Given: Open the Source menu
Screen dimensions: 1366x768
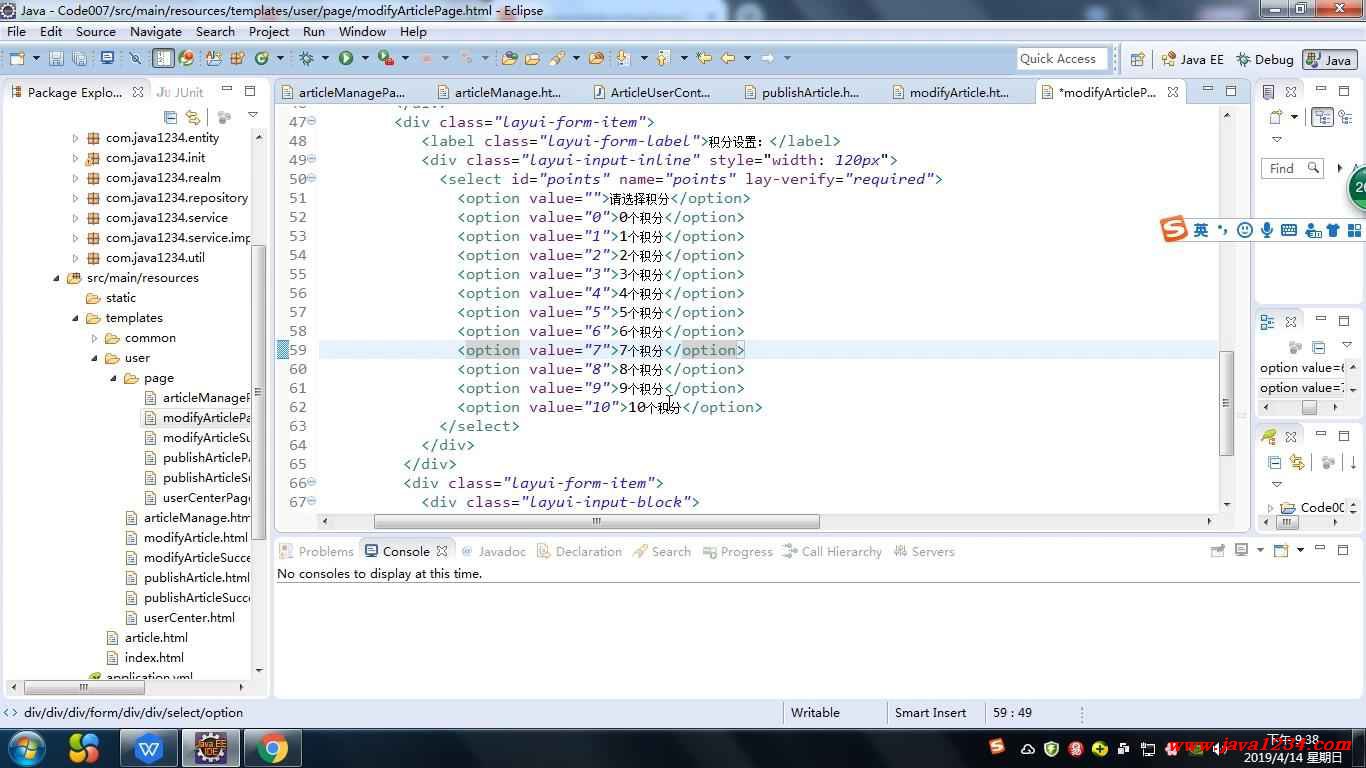Looking at the screenshot, I should click(x=96, y=31).
